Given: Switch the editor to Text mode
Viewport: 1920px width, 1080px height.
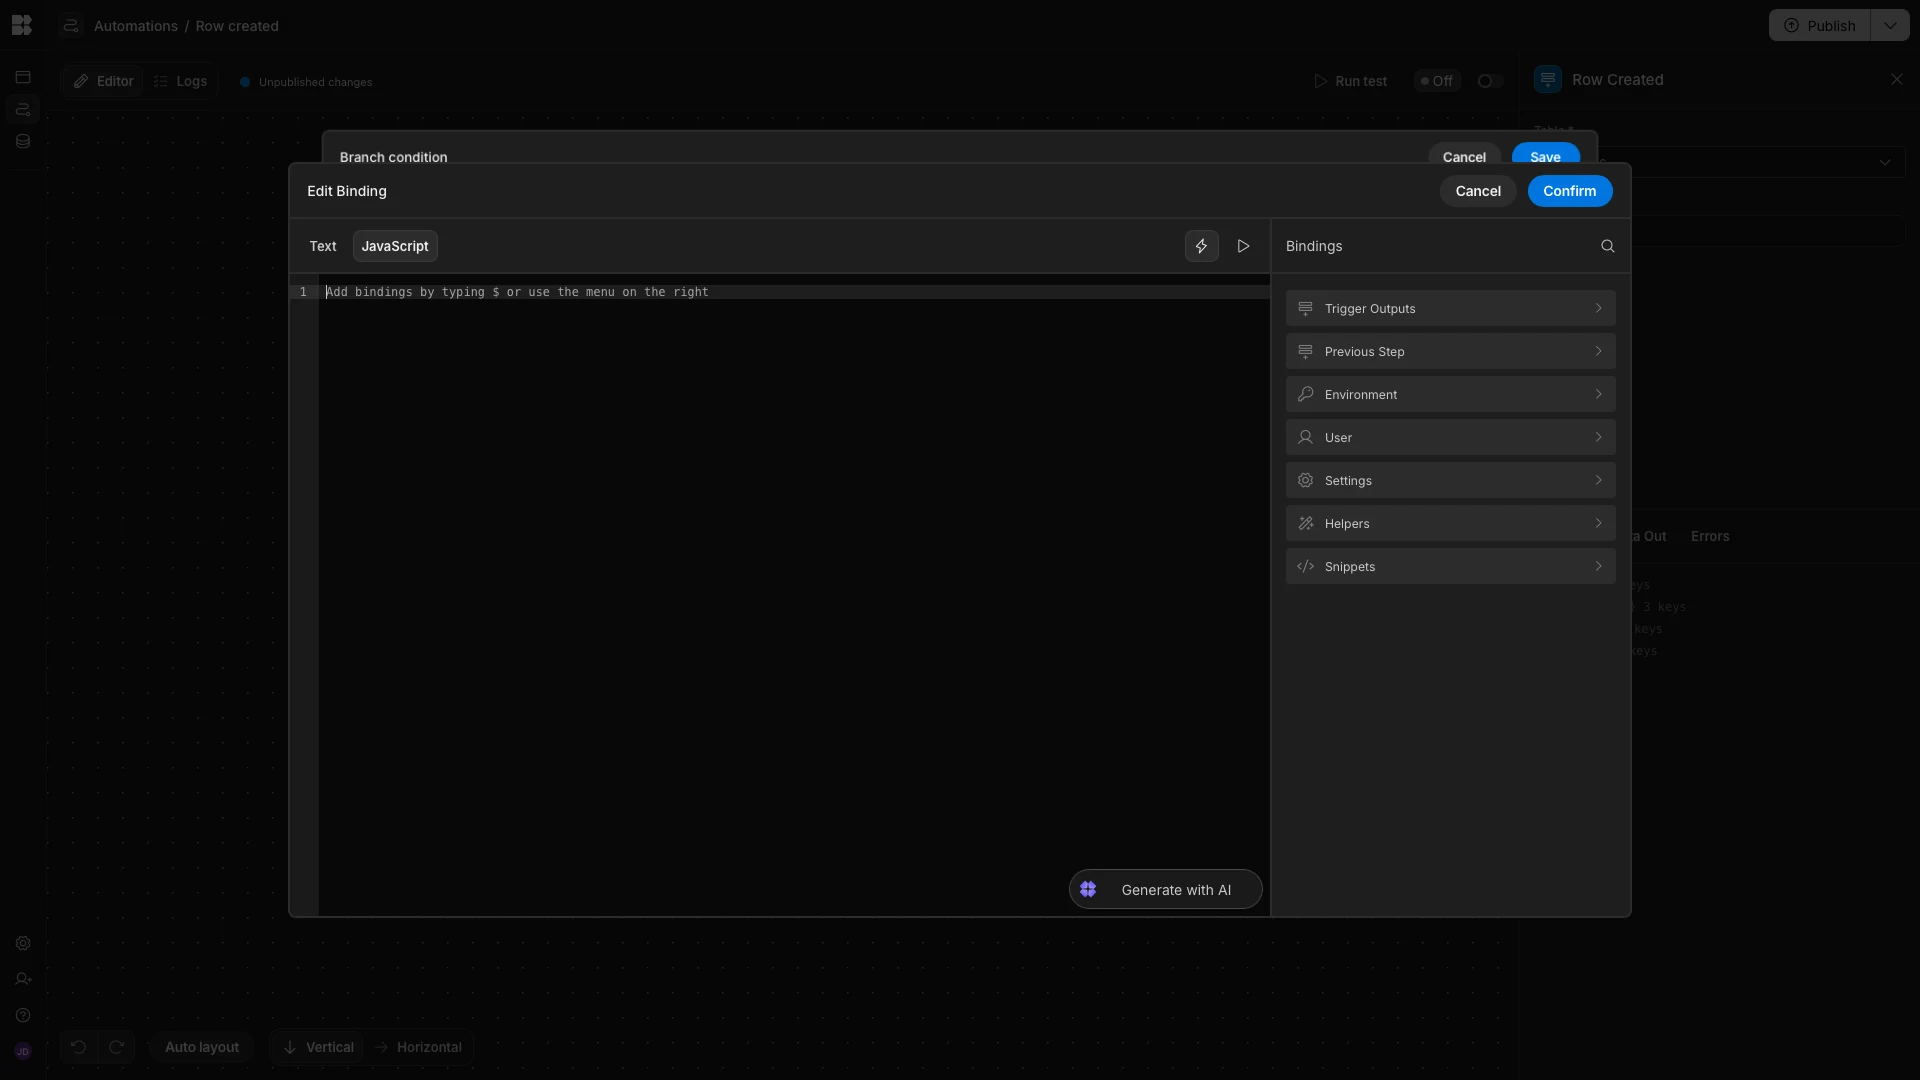Looking at the screenshot, I should 322,246.
